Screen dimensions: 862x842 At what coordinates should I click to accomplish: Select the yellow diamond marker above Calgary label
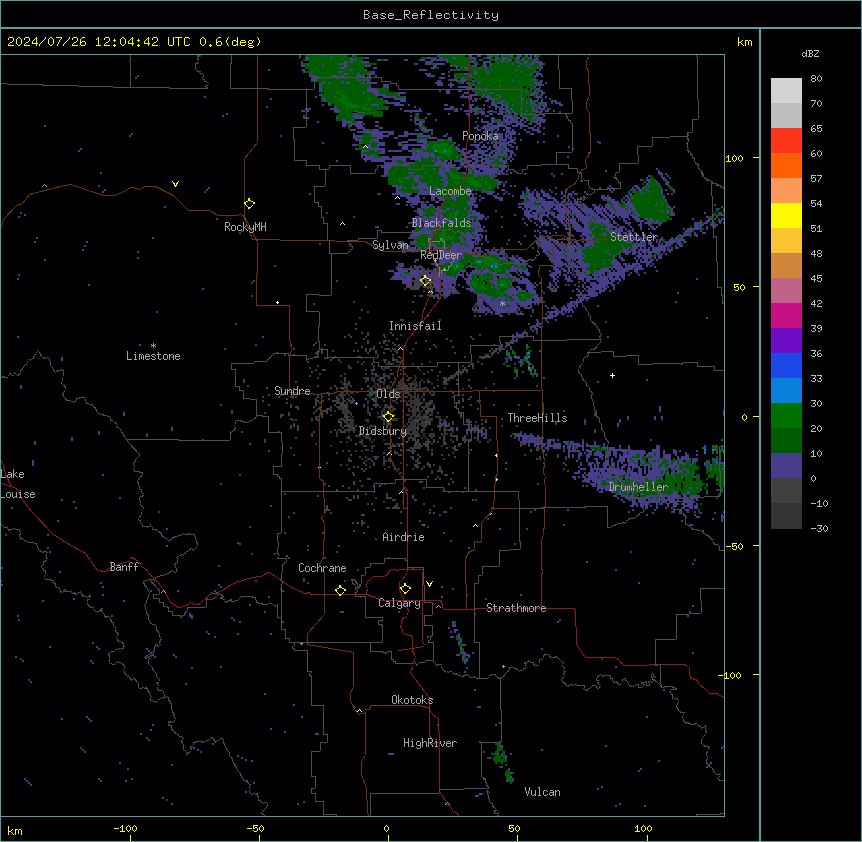405,589
